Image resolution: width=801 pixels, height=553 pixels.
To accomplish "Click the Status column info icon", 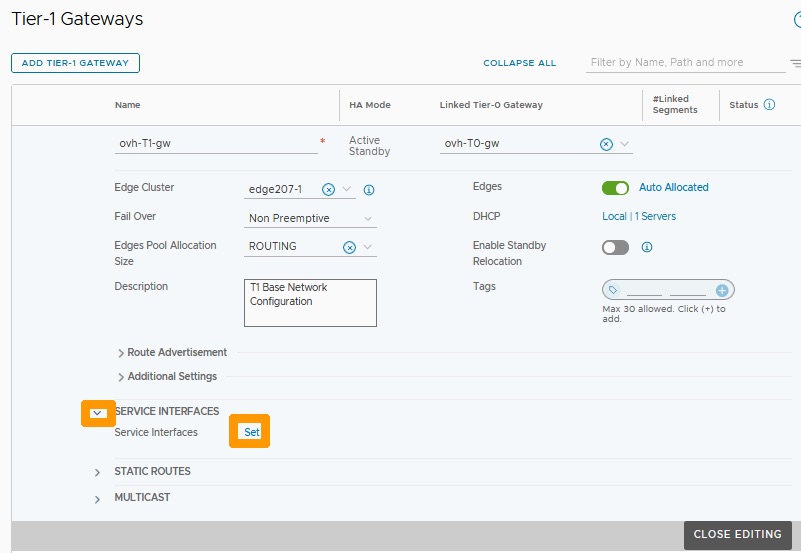I will point(769,105).
